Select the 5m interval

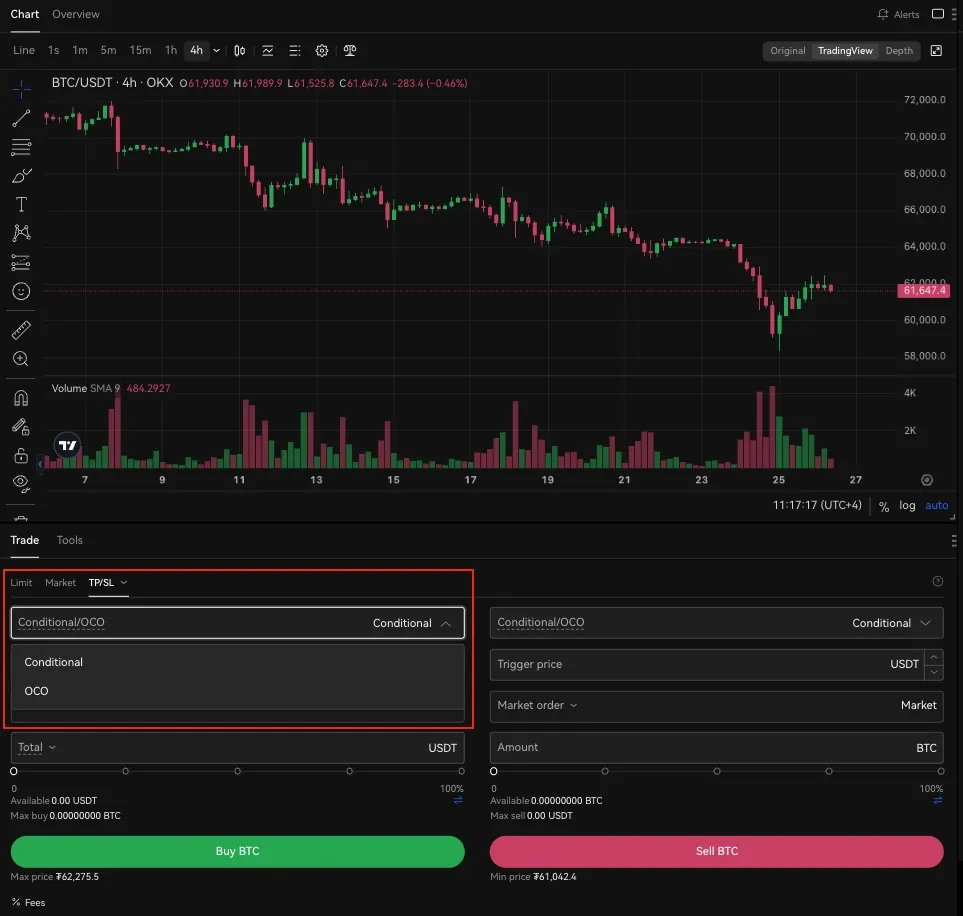click(x=108, y=50)
